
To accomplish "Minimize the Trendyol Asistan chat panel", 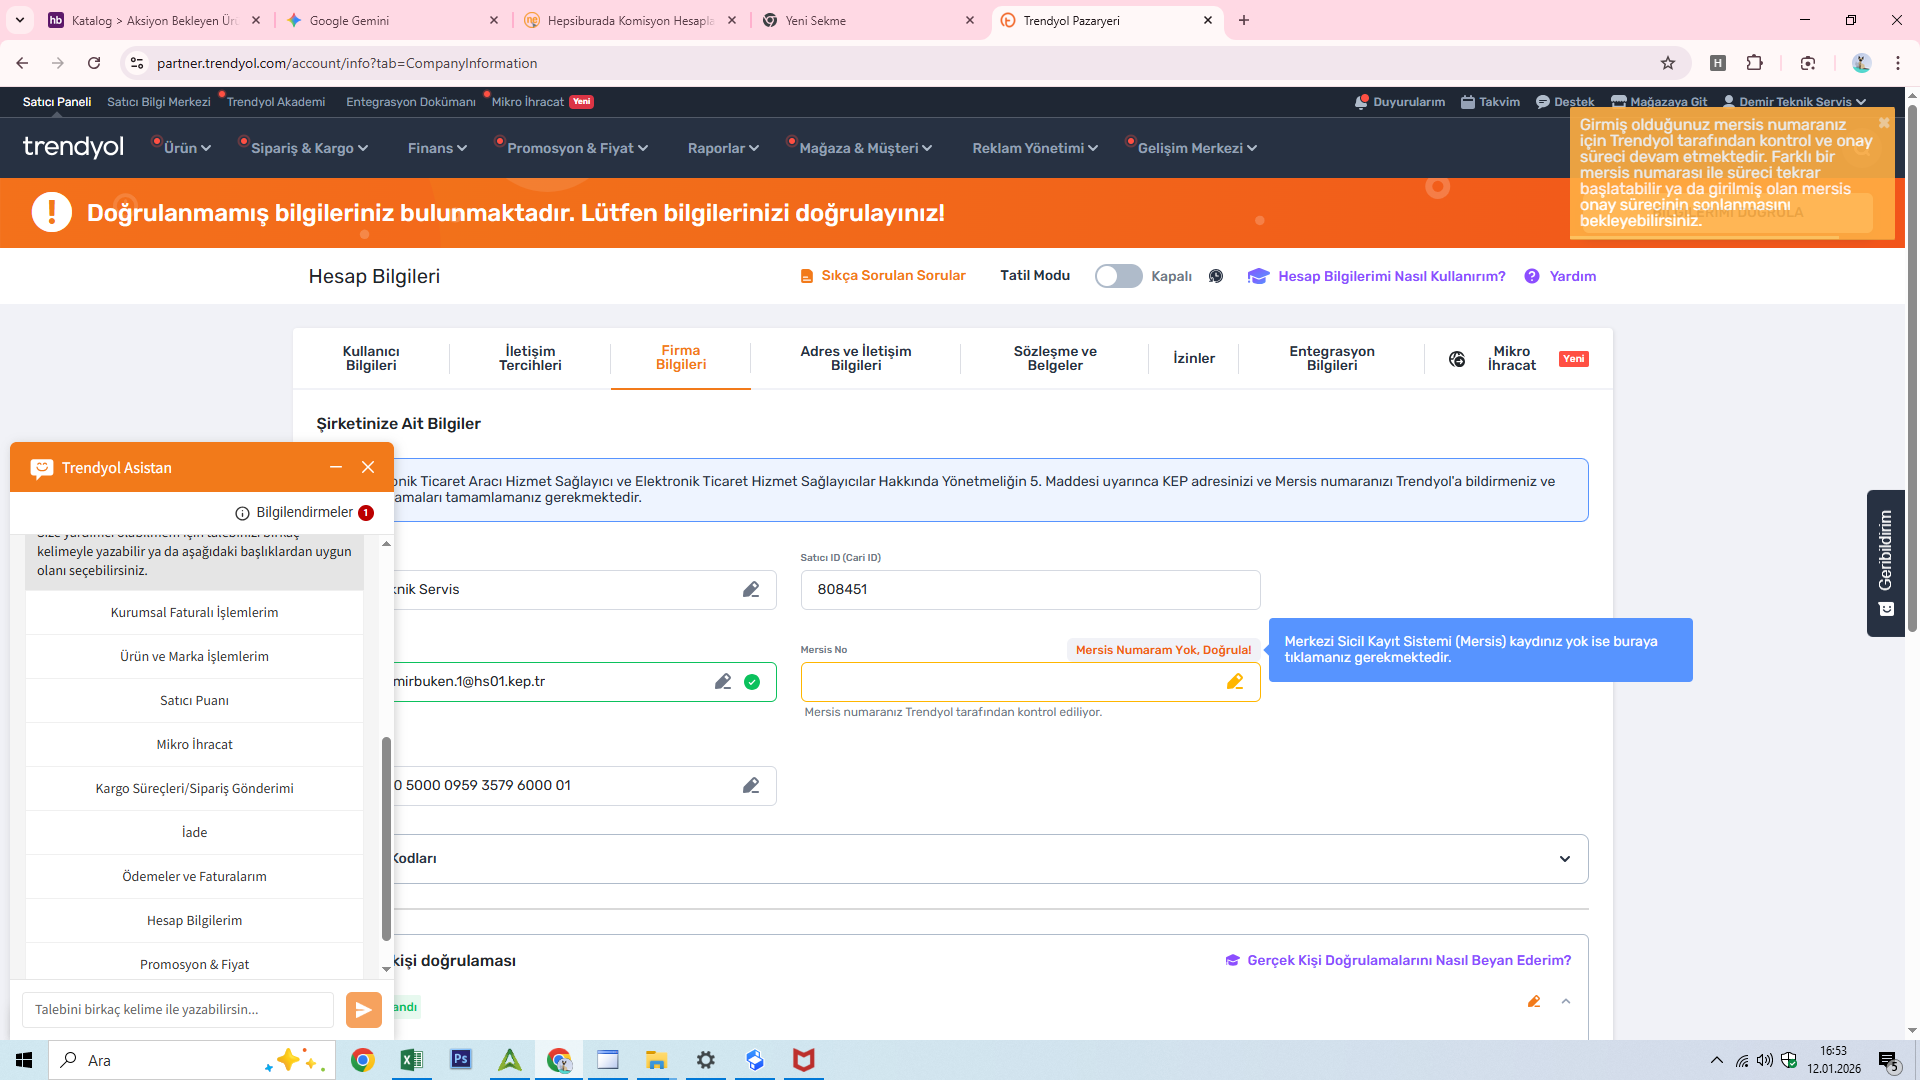I will pyautogui.click(x=336, y=467).
